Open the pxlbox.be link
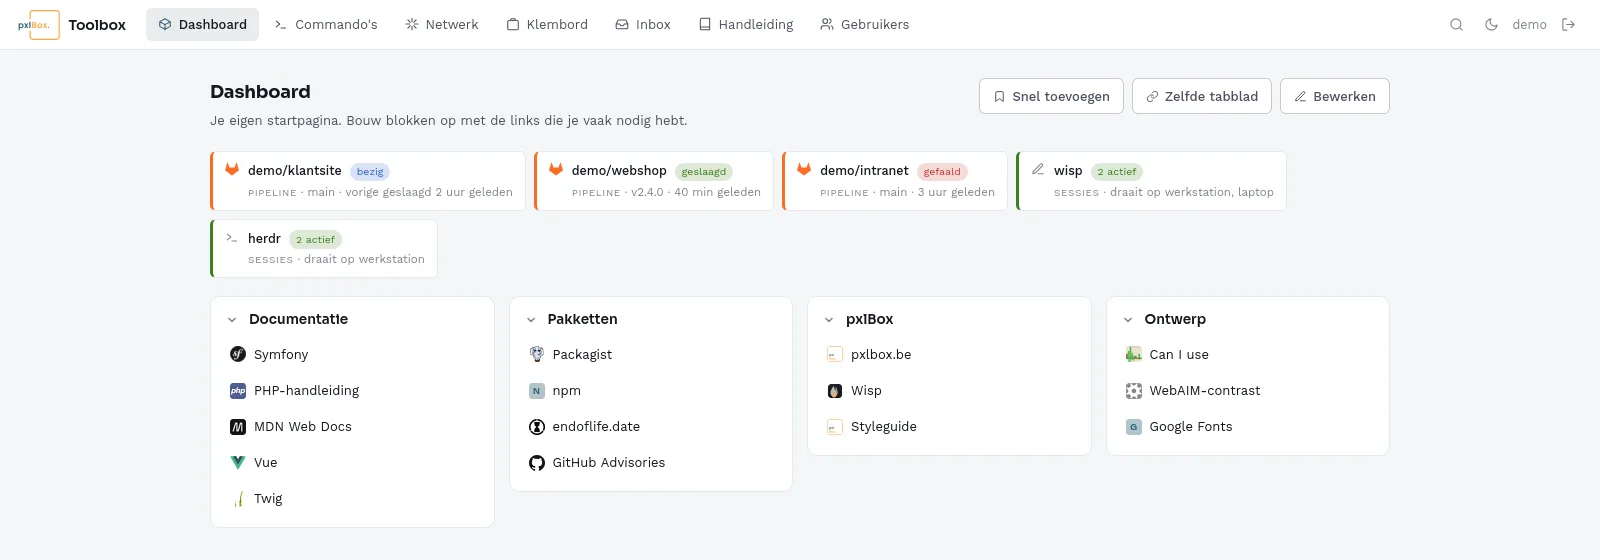This screenshot has height=560, width=1600. coord(881,355)
